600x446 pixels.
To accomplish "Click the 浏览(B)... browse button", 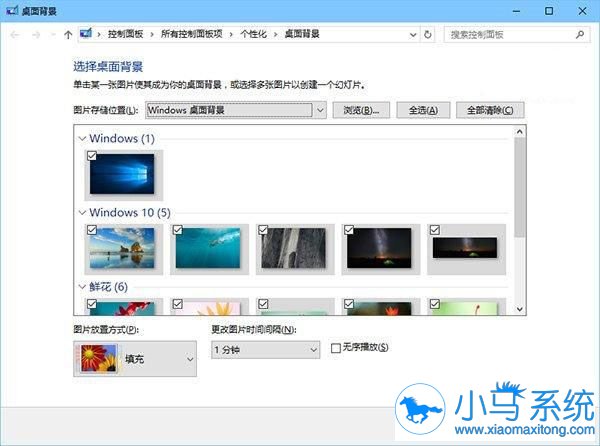I will click(x=361, y=110).
